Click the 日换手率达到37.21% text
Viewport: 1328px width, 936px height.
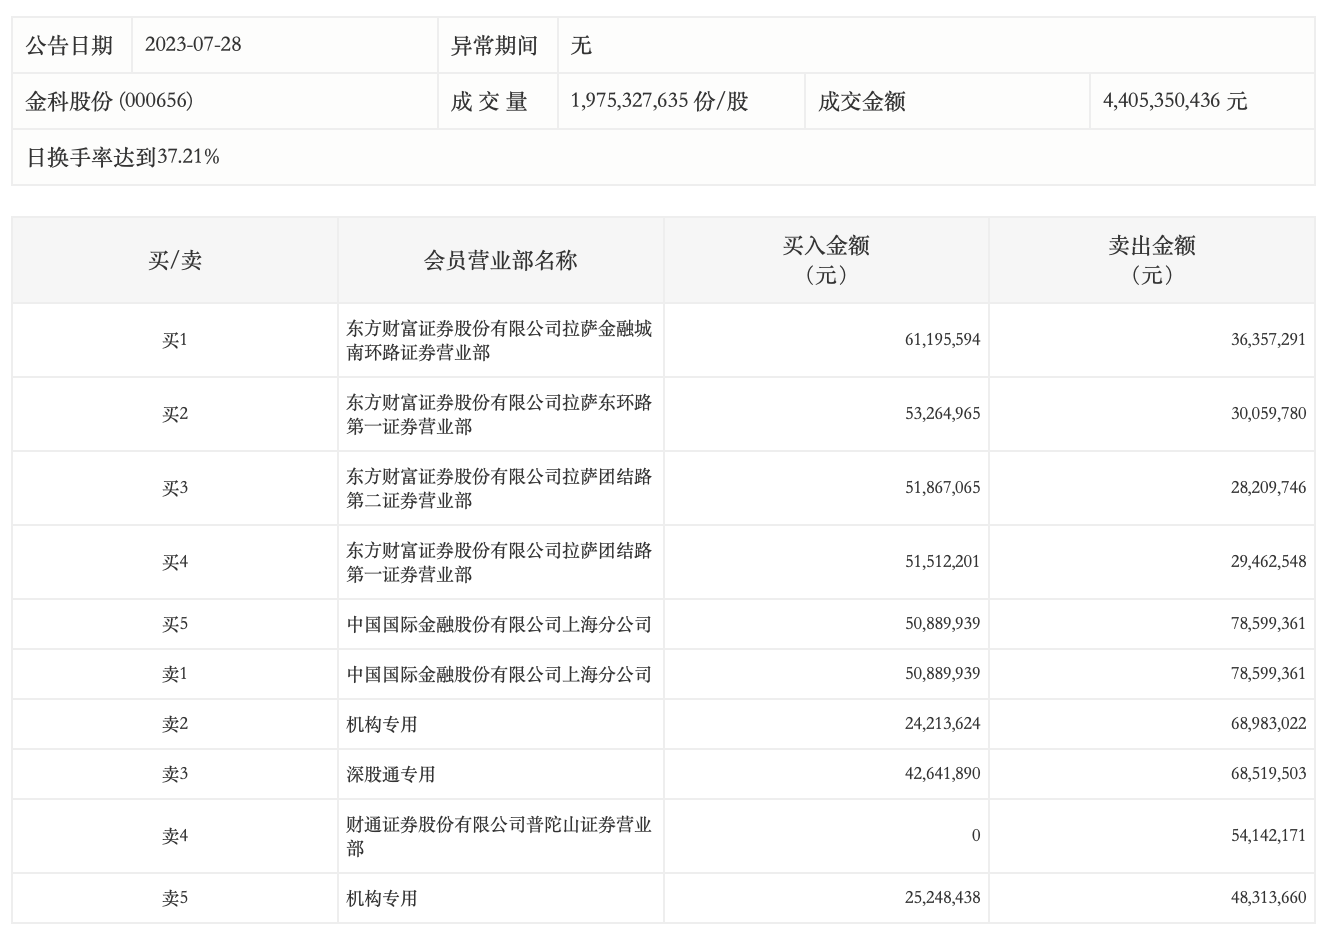[x=122, y=157]
